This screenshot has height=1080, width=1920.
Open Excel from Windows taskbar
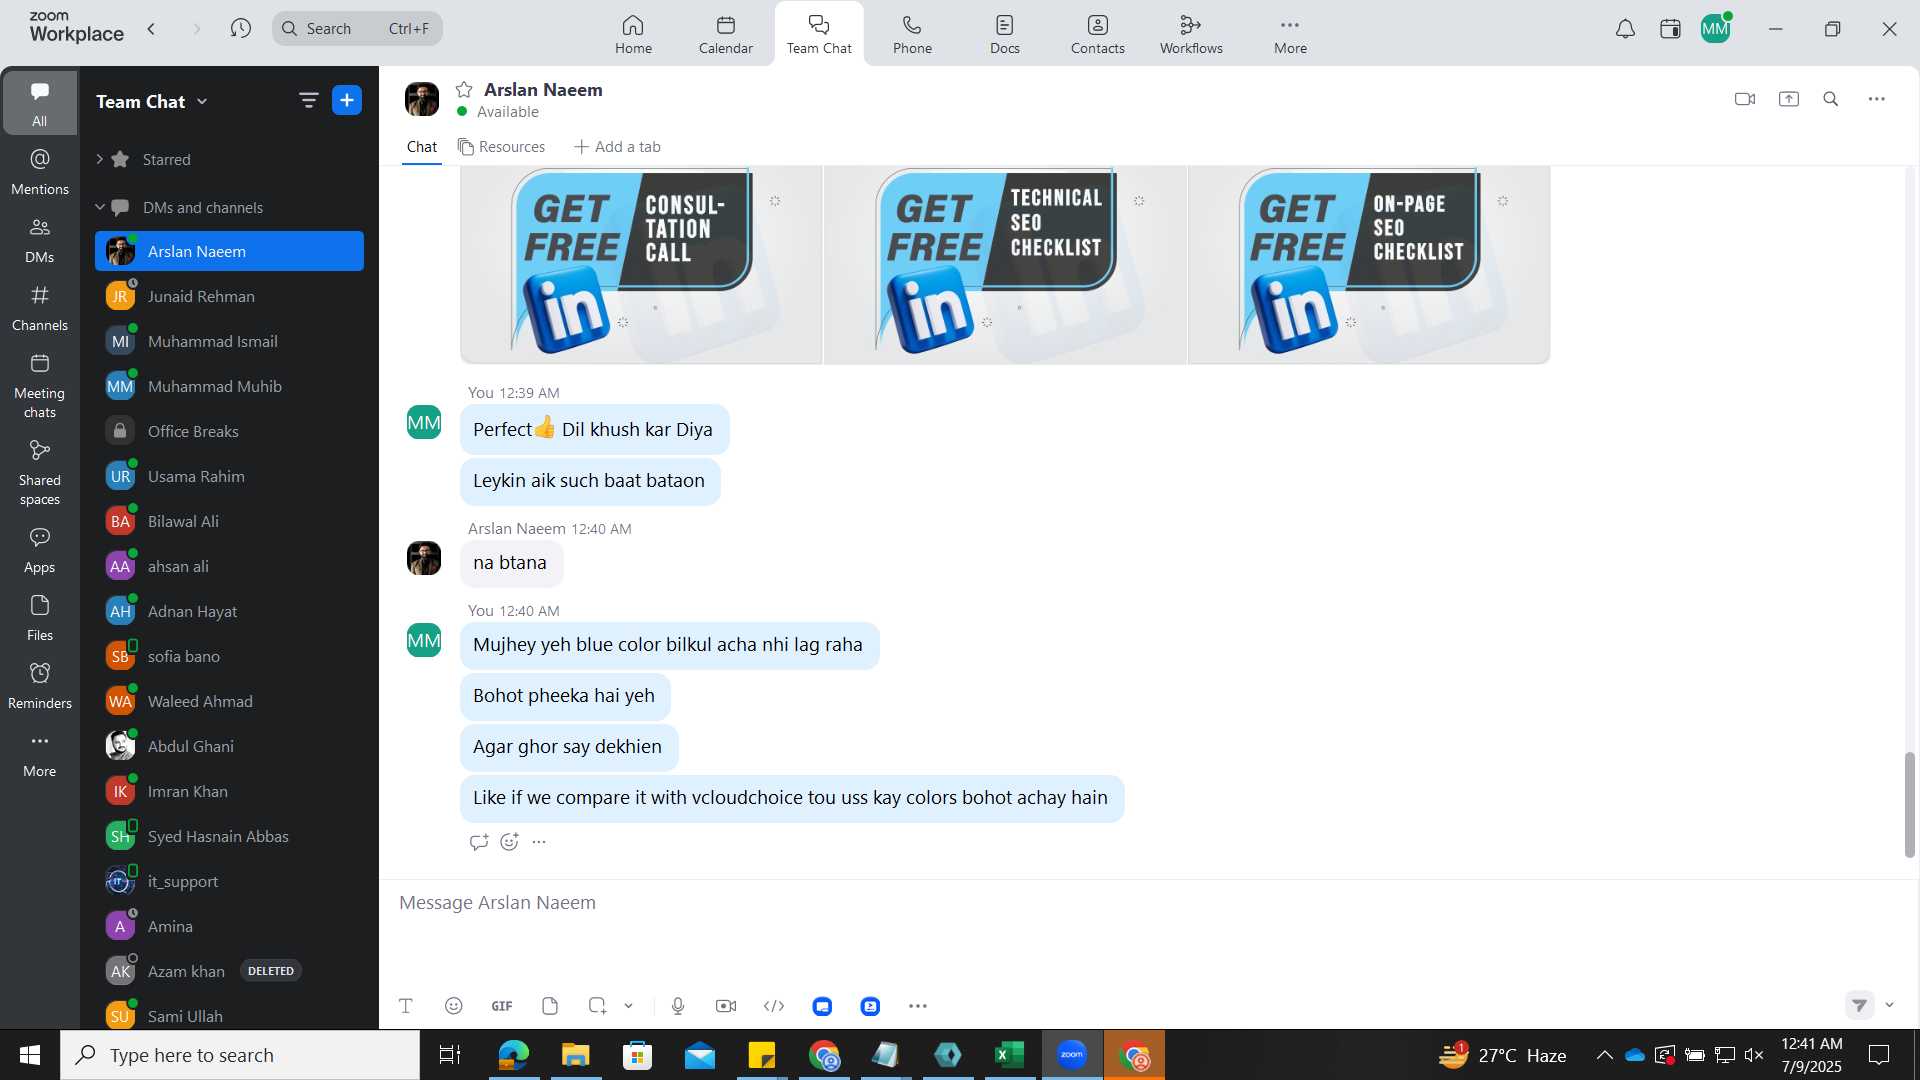(1010, 1055)
